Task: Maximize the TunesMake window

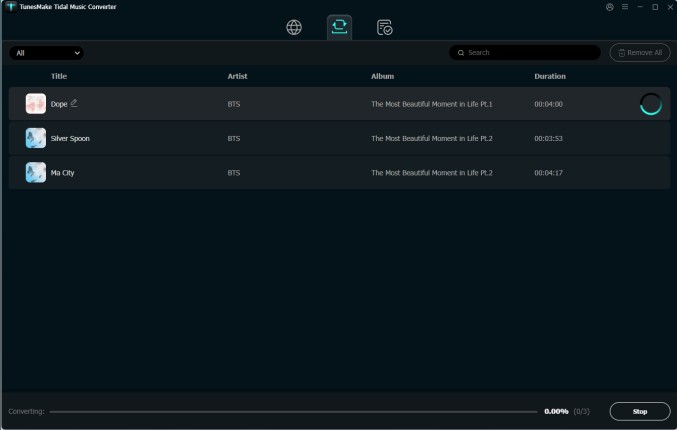Action: point(655,7)
